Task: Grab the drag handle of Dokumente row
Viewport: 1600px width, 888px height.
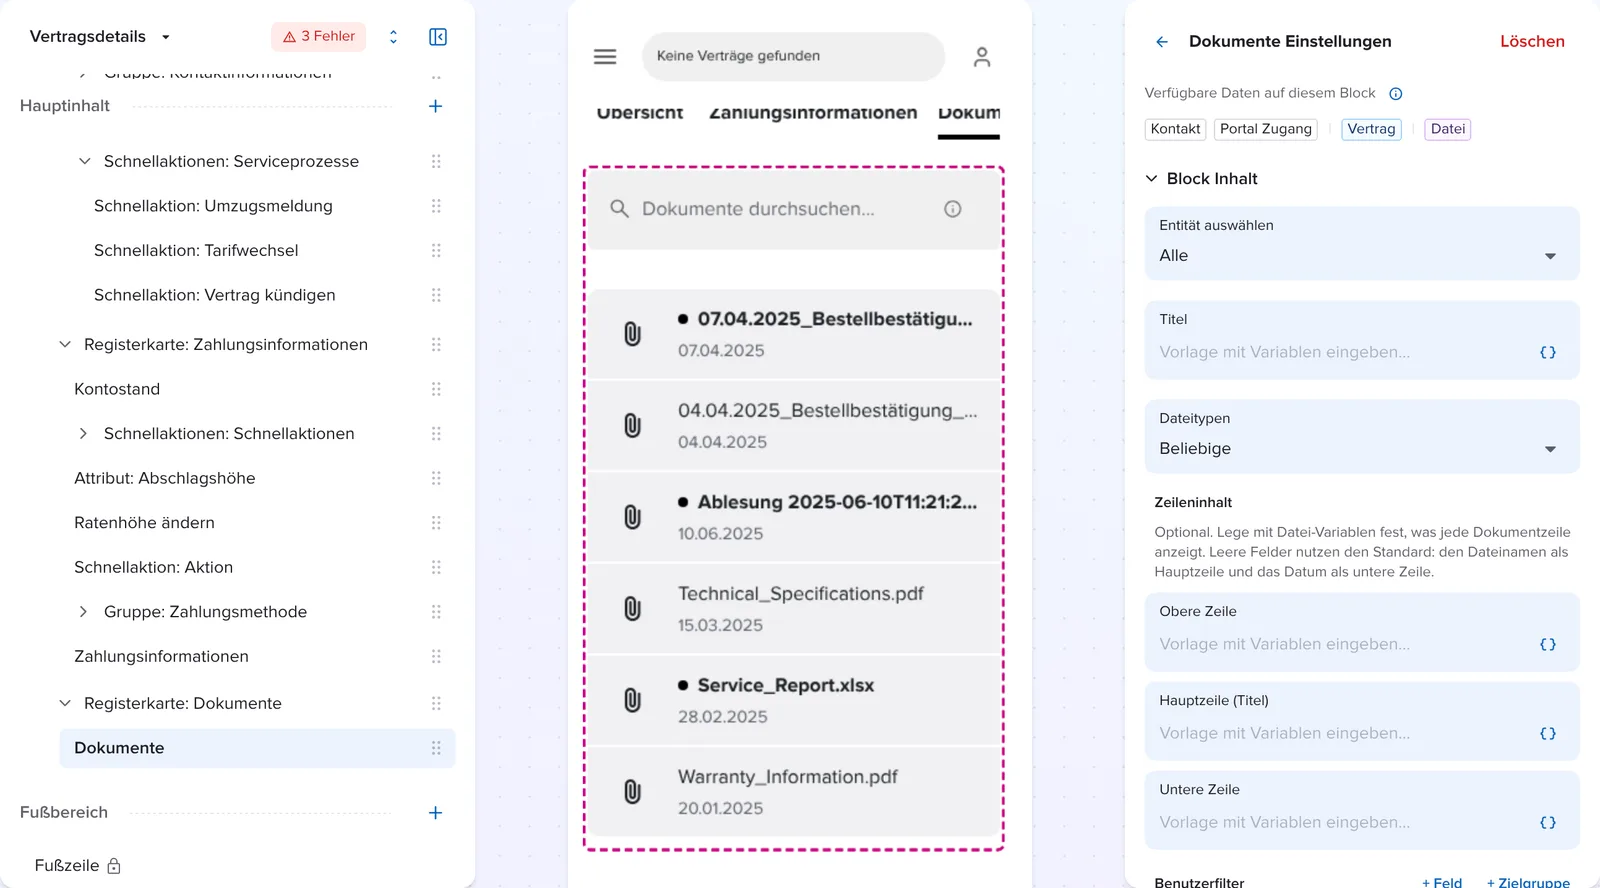Action: coord(436,748)
